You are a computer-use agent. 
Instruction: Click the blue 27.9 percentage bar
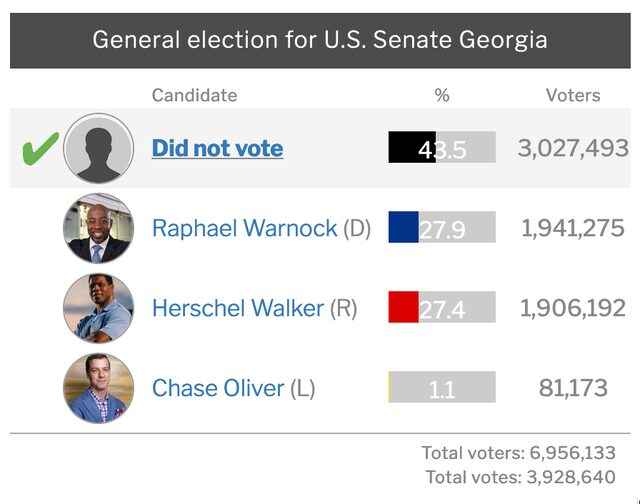tap(442, 227)
